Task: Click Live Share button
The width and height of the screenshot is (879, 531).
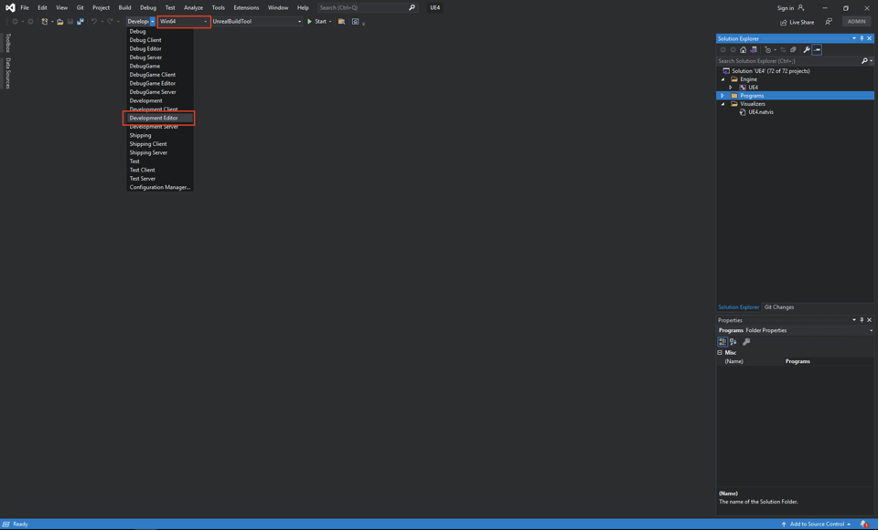Action: pos(797,22)
